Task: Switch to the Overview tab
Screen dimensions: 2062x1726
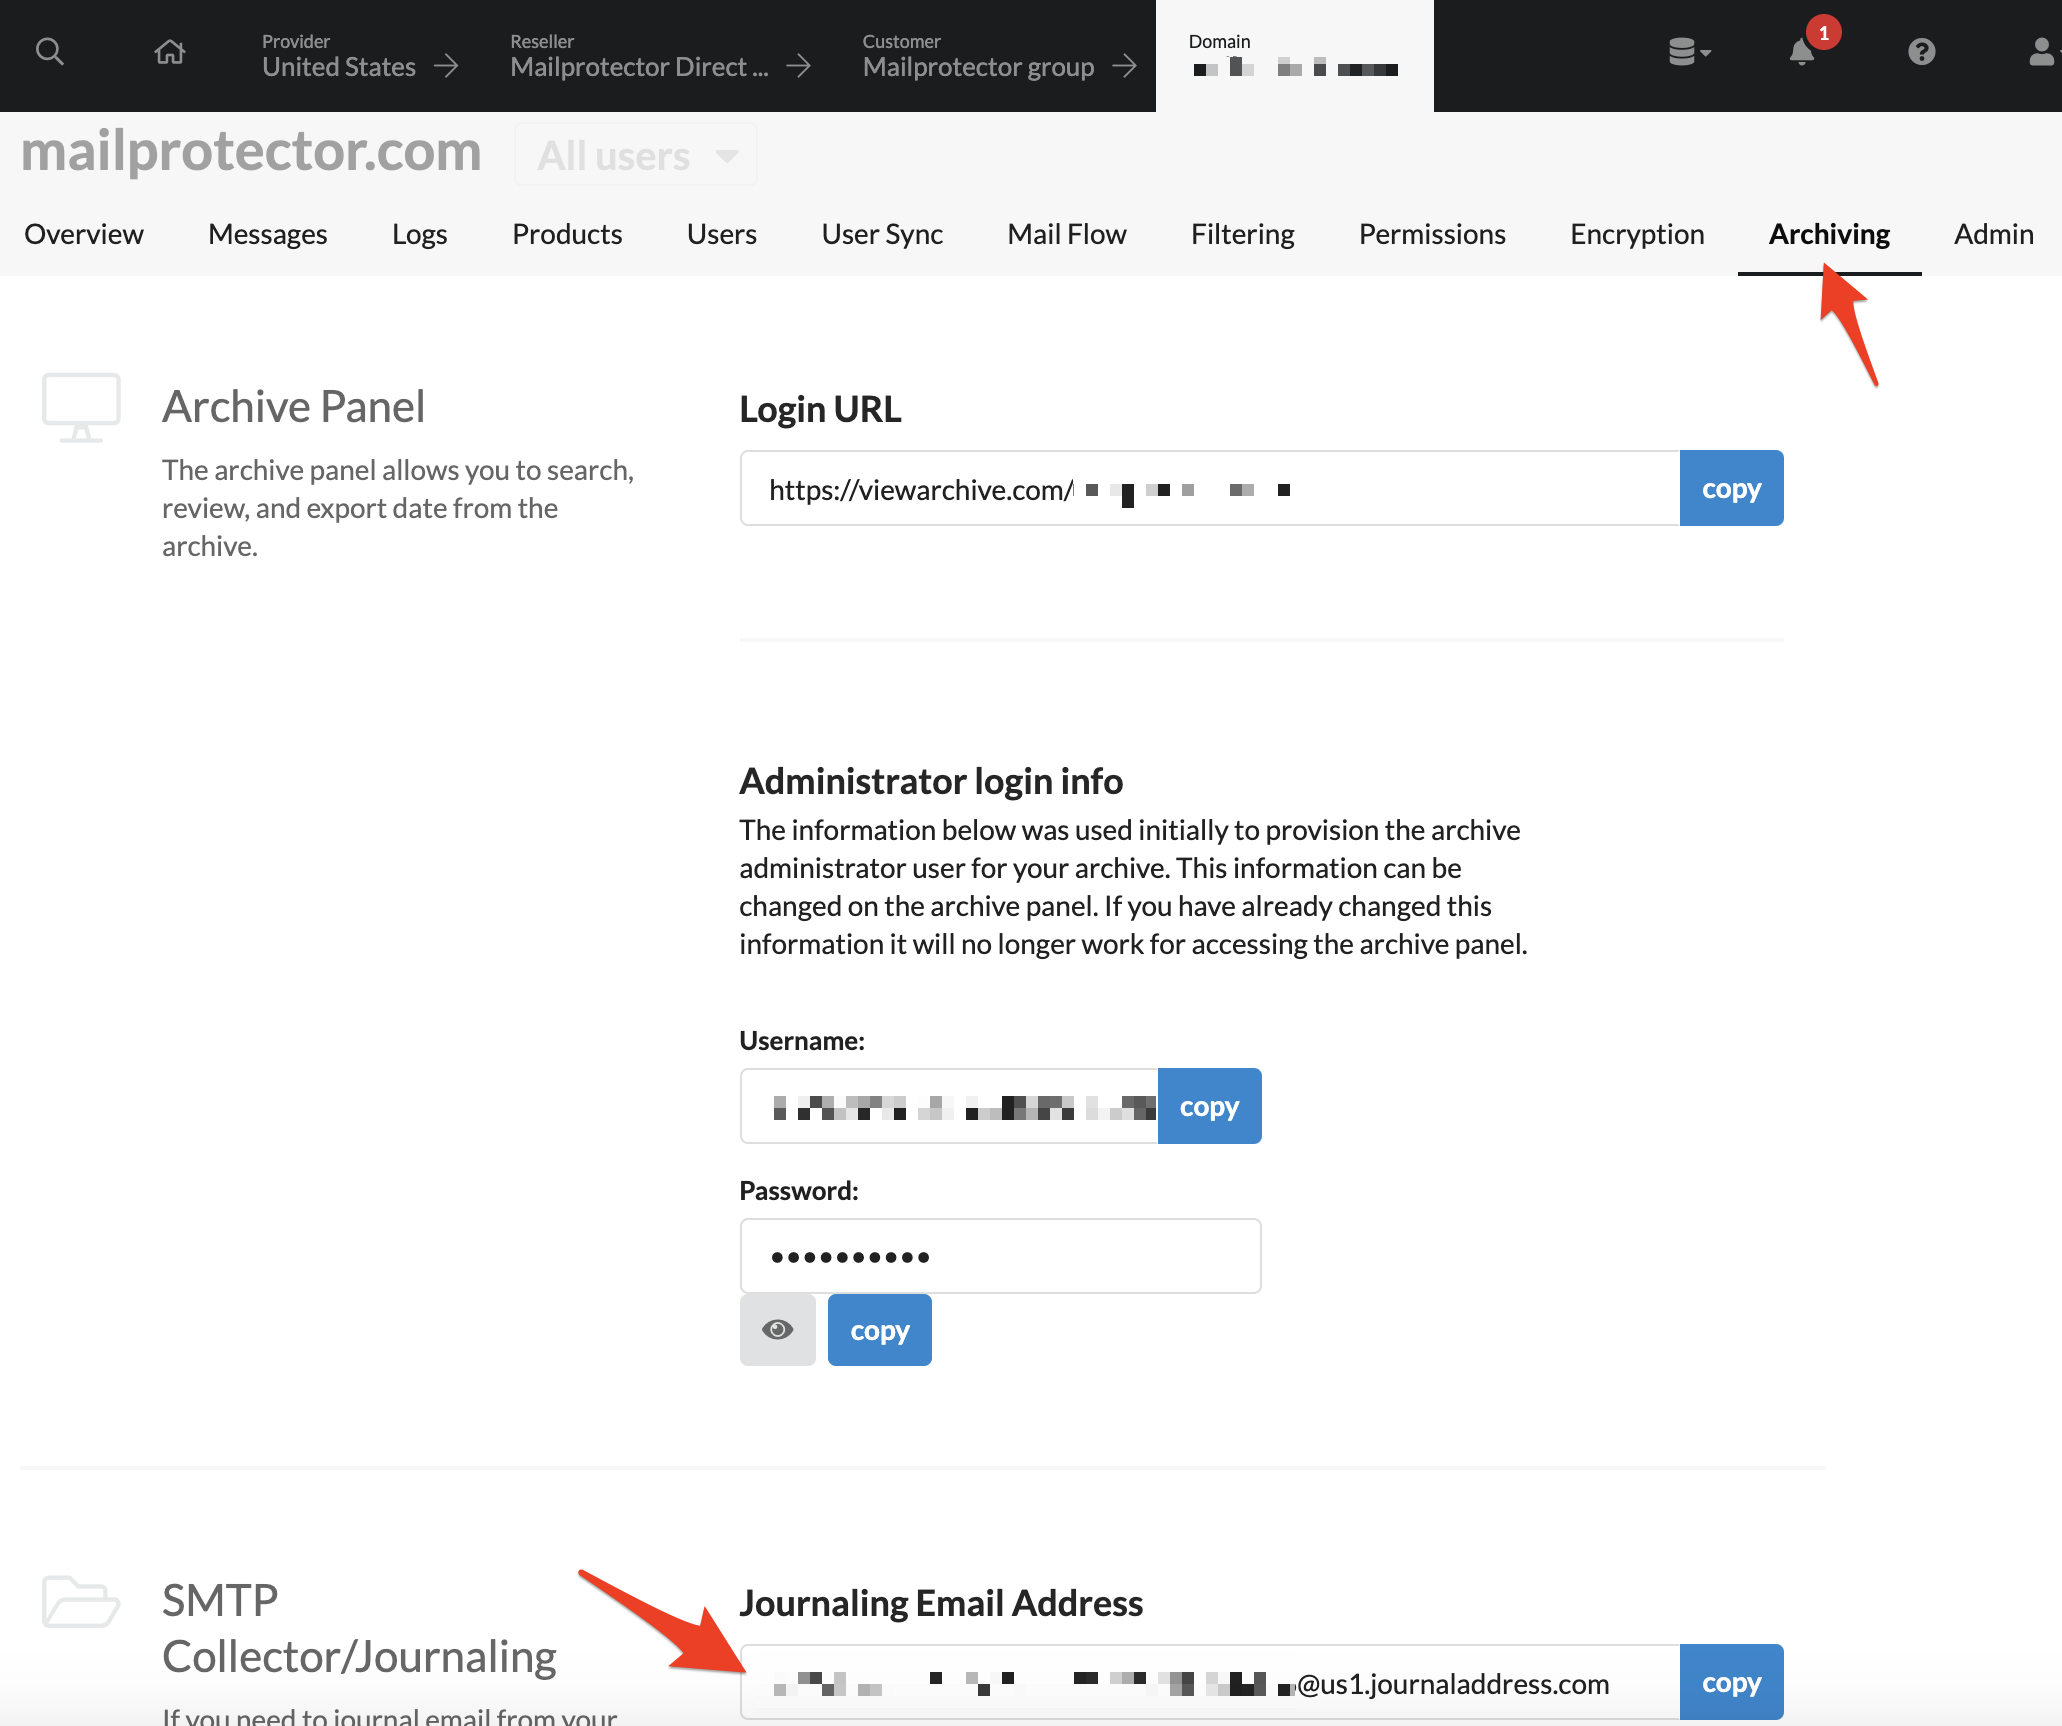Action: coord(84,234)
